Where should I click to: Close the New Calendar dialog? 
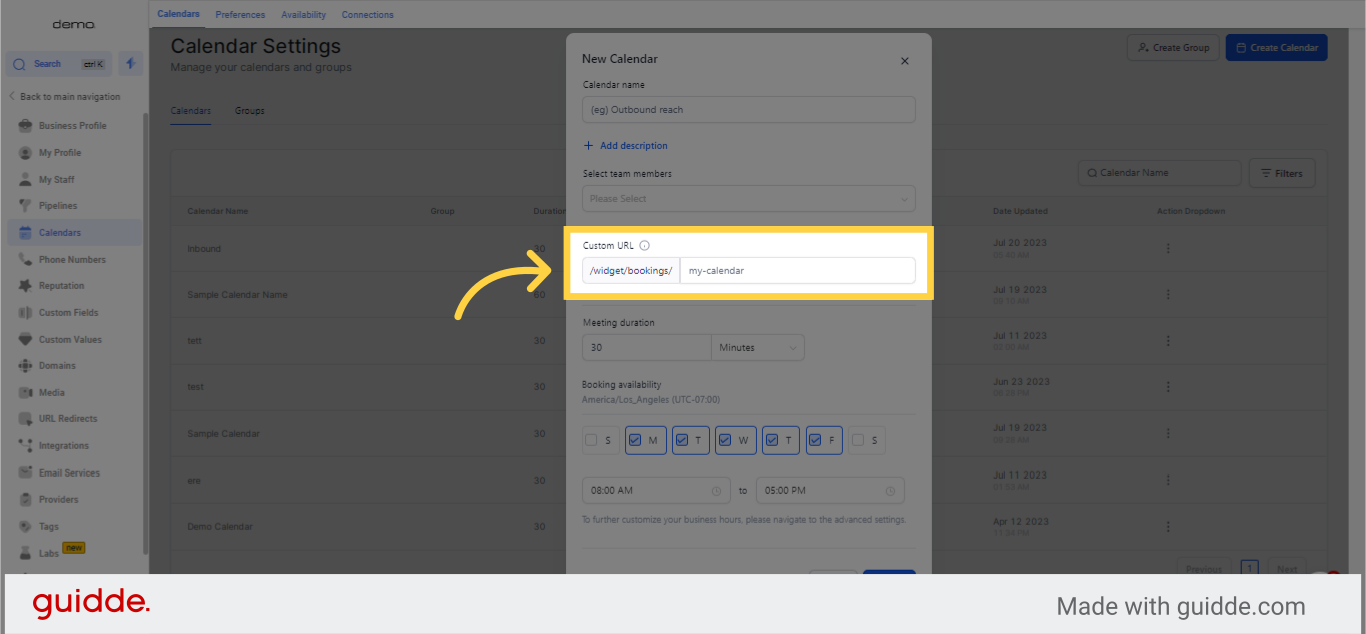point(904,61)
